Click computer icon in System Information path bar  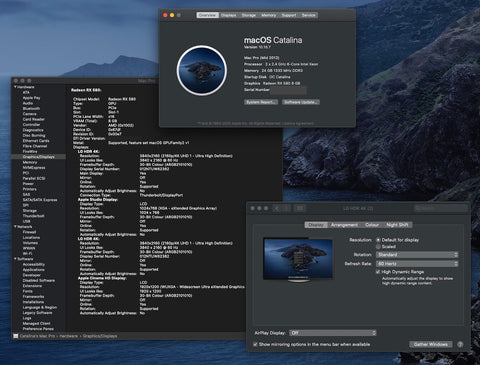click(16, 336)
